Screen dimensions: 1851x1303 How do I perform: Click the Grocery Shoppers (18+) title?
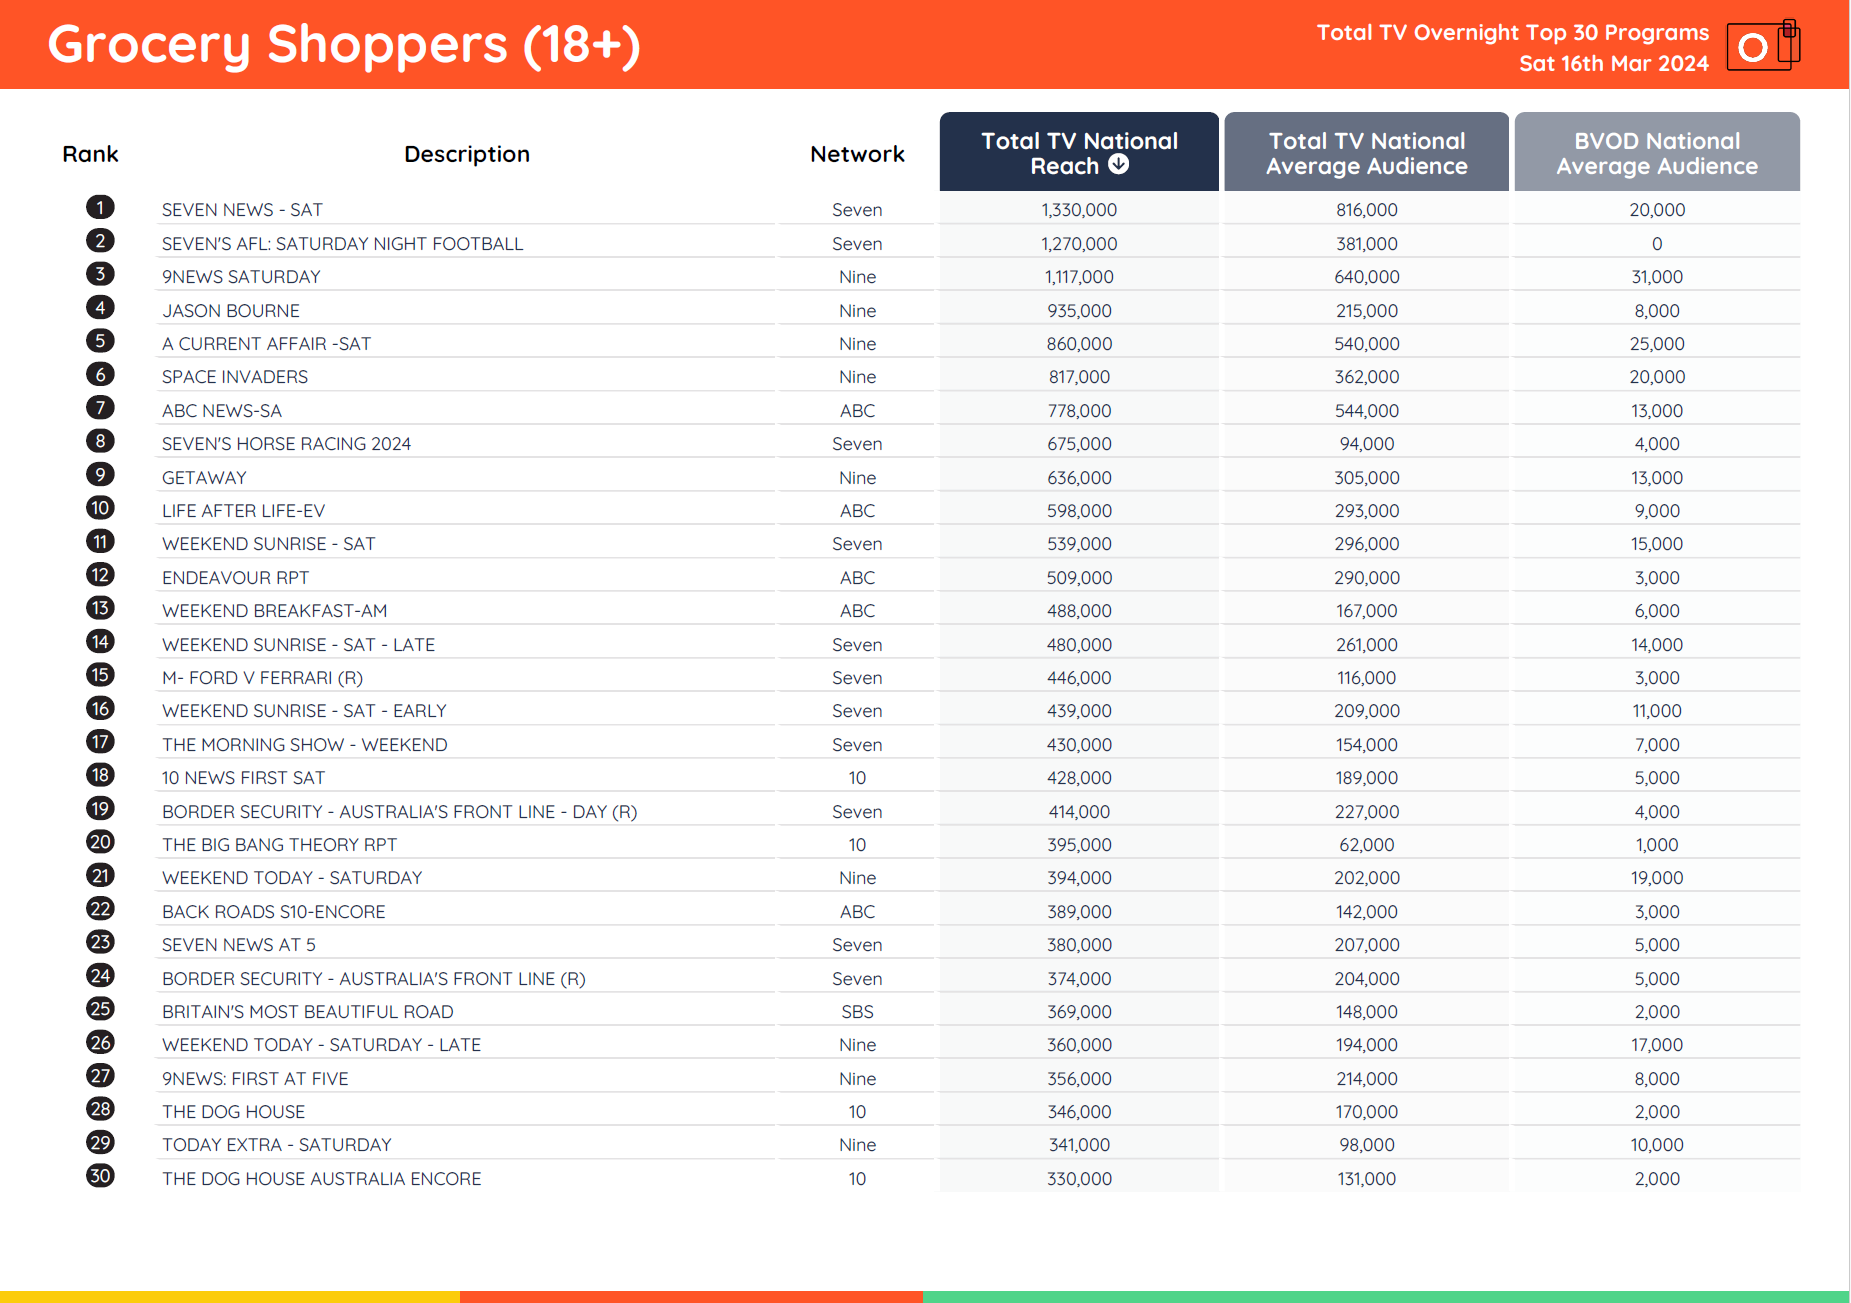(344, 45)
